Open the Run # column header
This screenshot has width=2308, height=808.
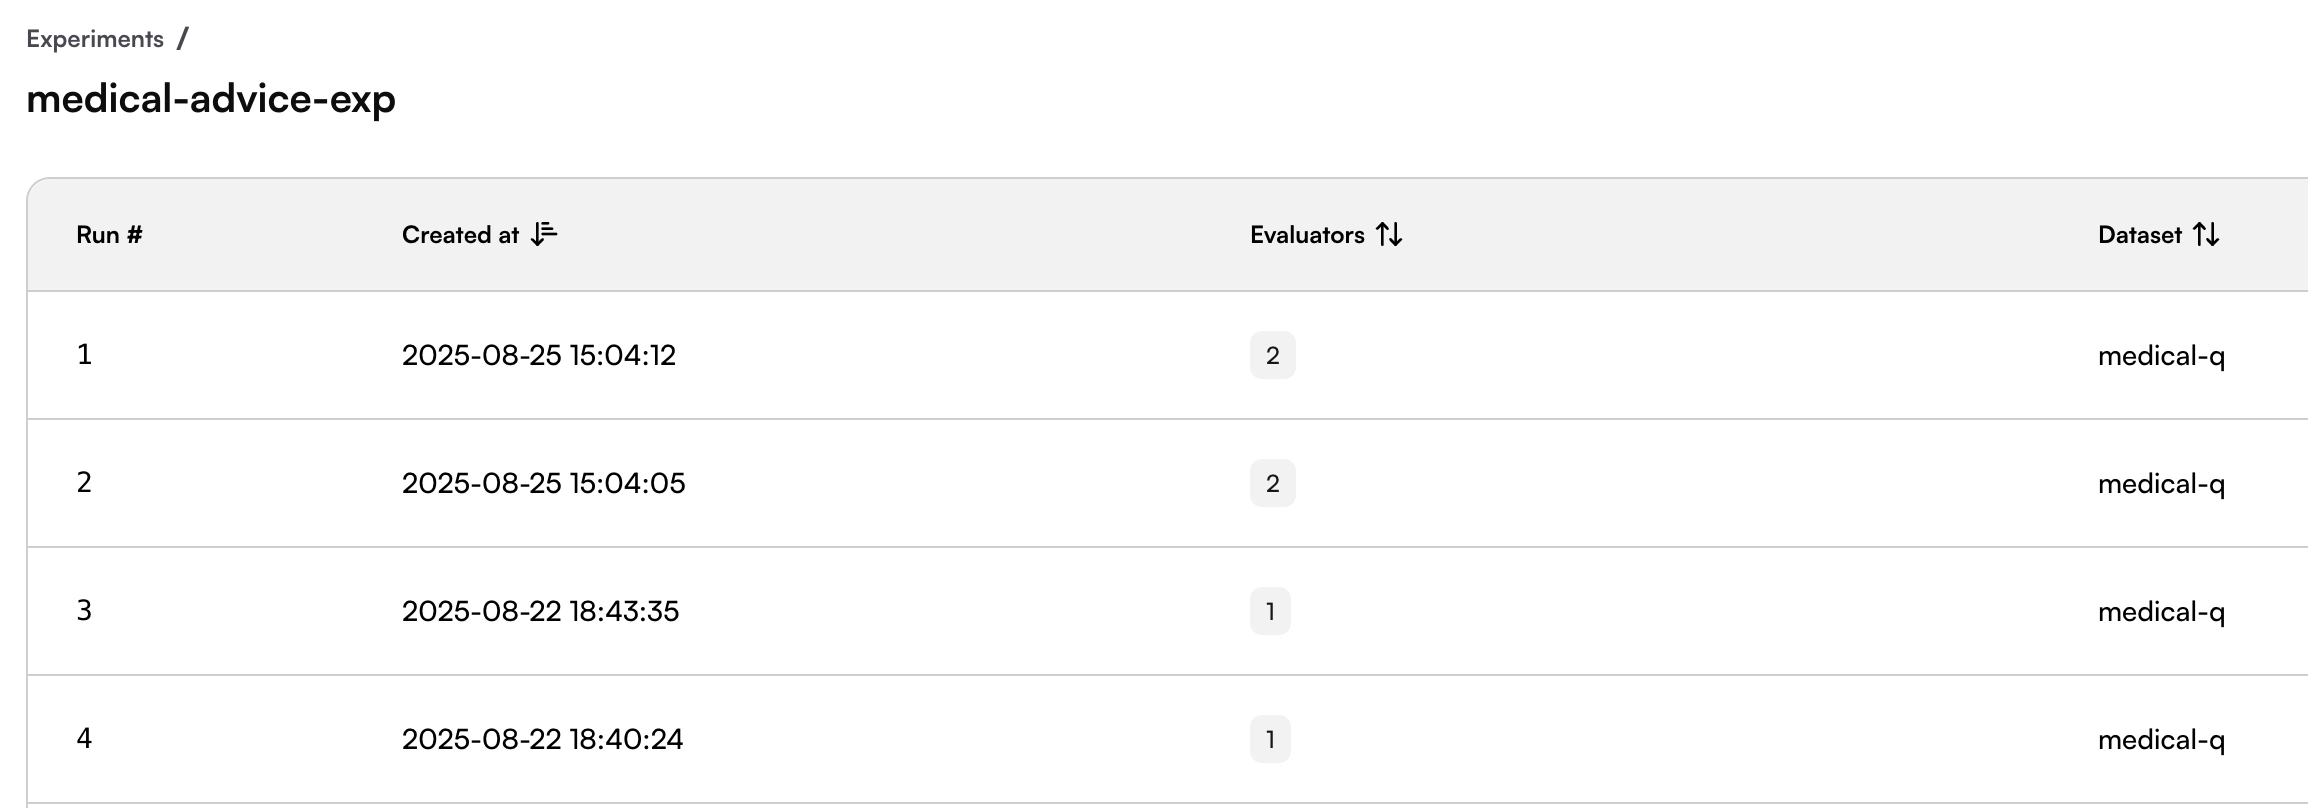coord(109,235)
